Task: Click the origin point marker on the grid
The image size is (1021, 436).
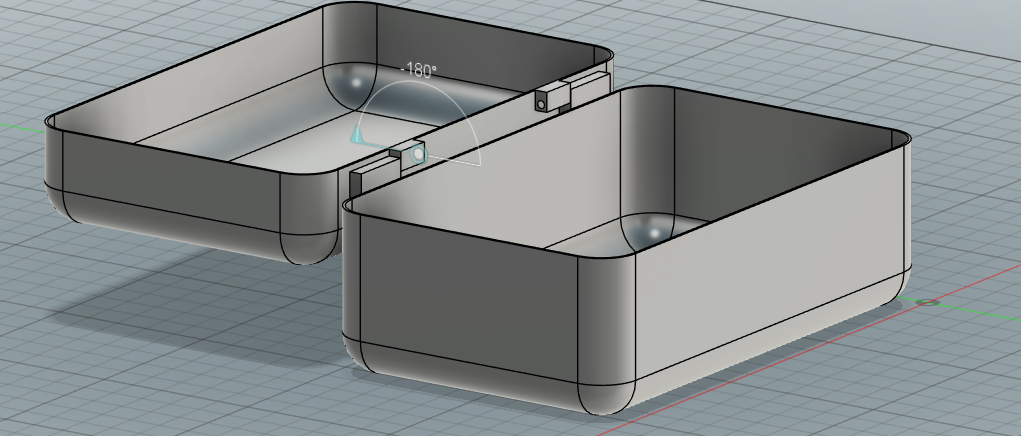Action: tap(927, 303)
